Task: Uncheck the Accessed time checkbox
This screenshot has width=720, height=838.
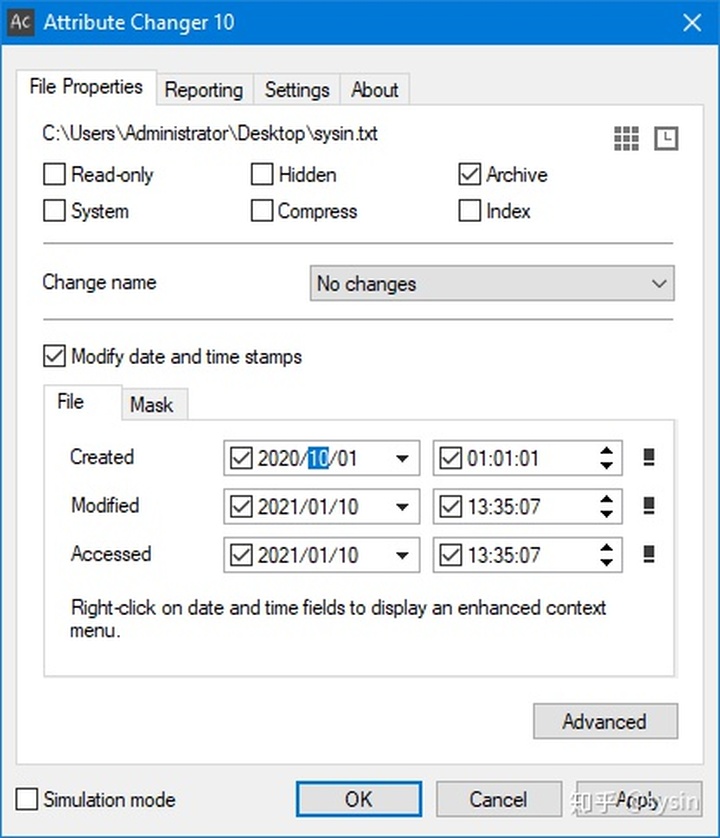Action: [451, 555]
